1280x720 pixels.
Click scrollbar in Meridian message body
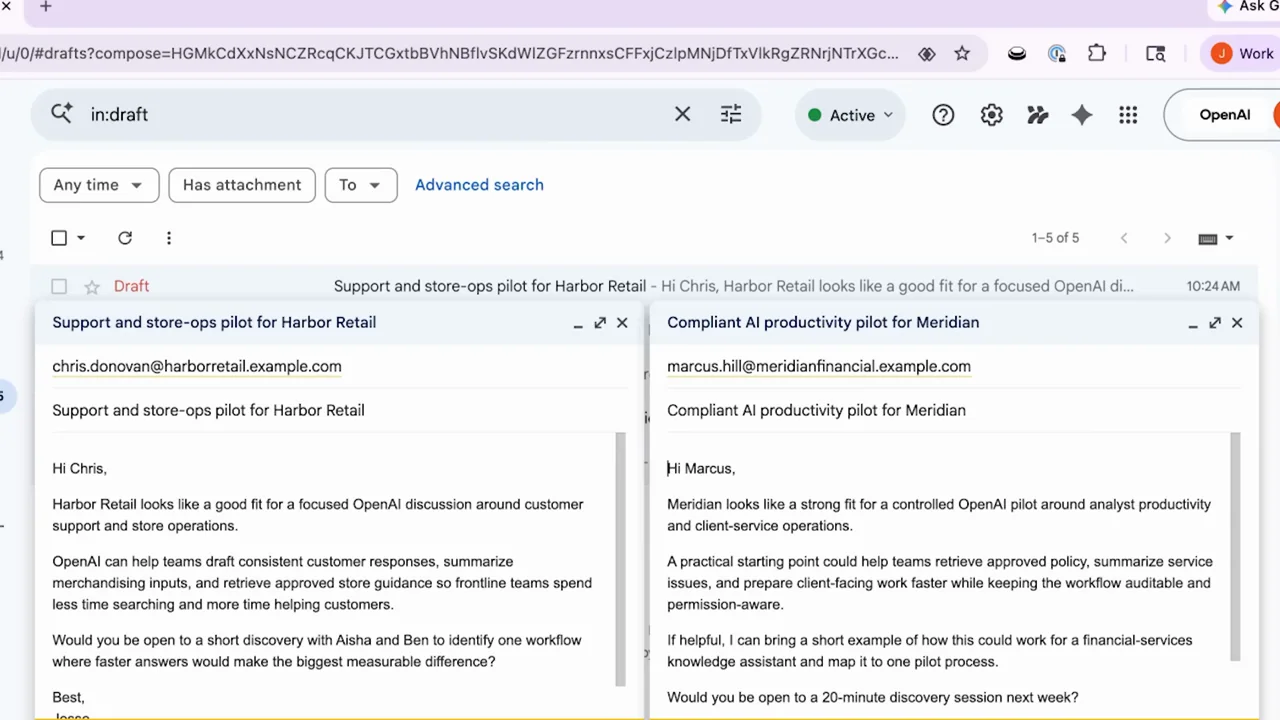click(x=1235, y=546)
